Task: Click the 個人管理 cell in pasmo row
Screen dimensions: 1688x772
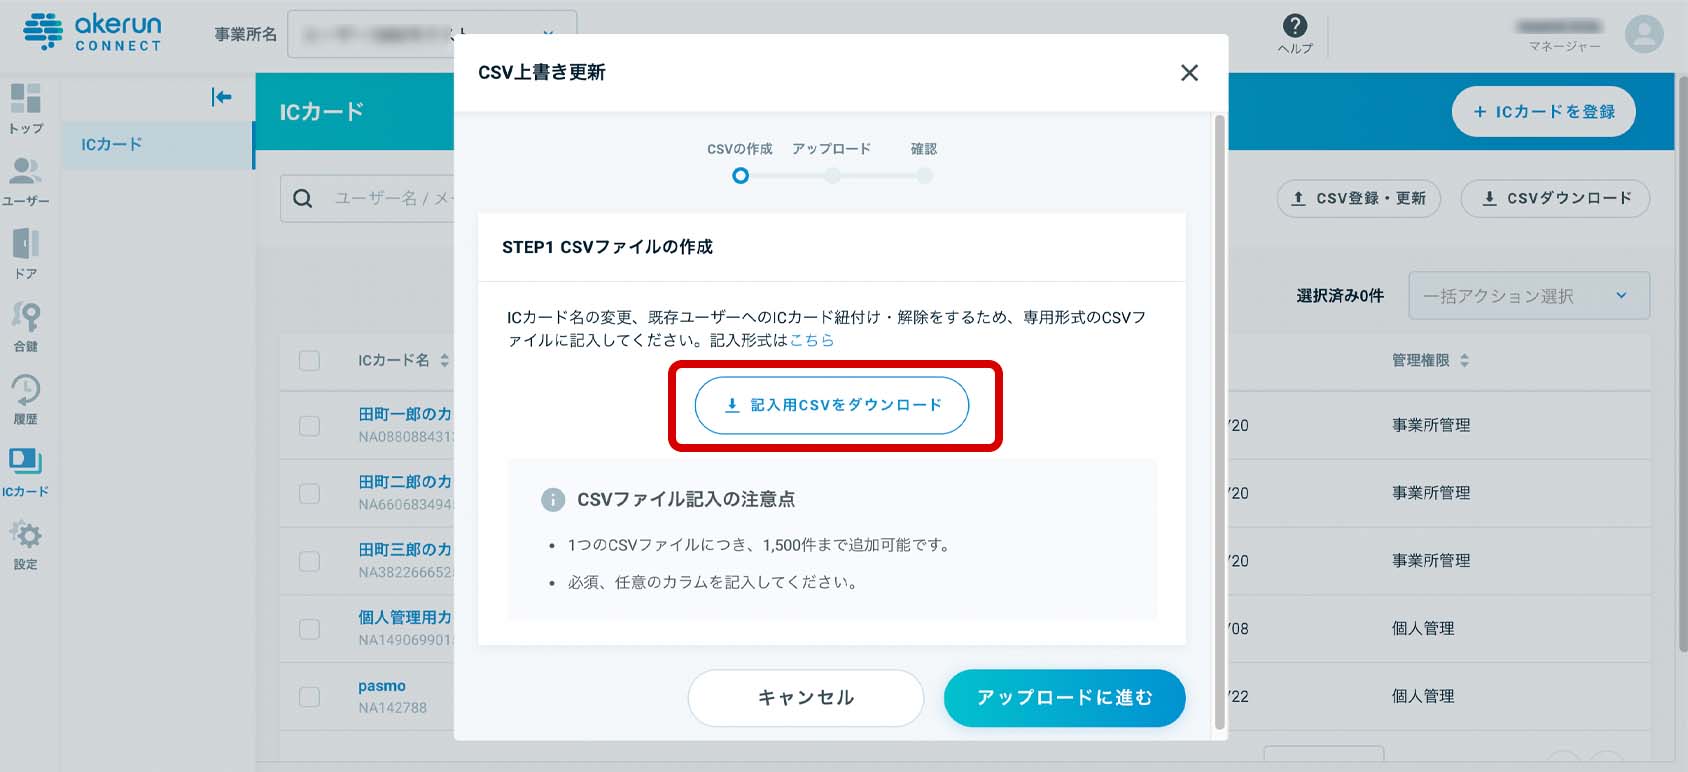Action: click(x=1423, y=696)
